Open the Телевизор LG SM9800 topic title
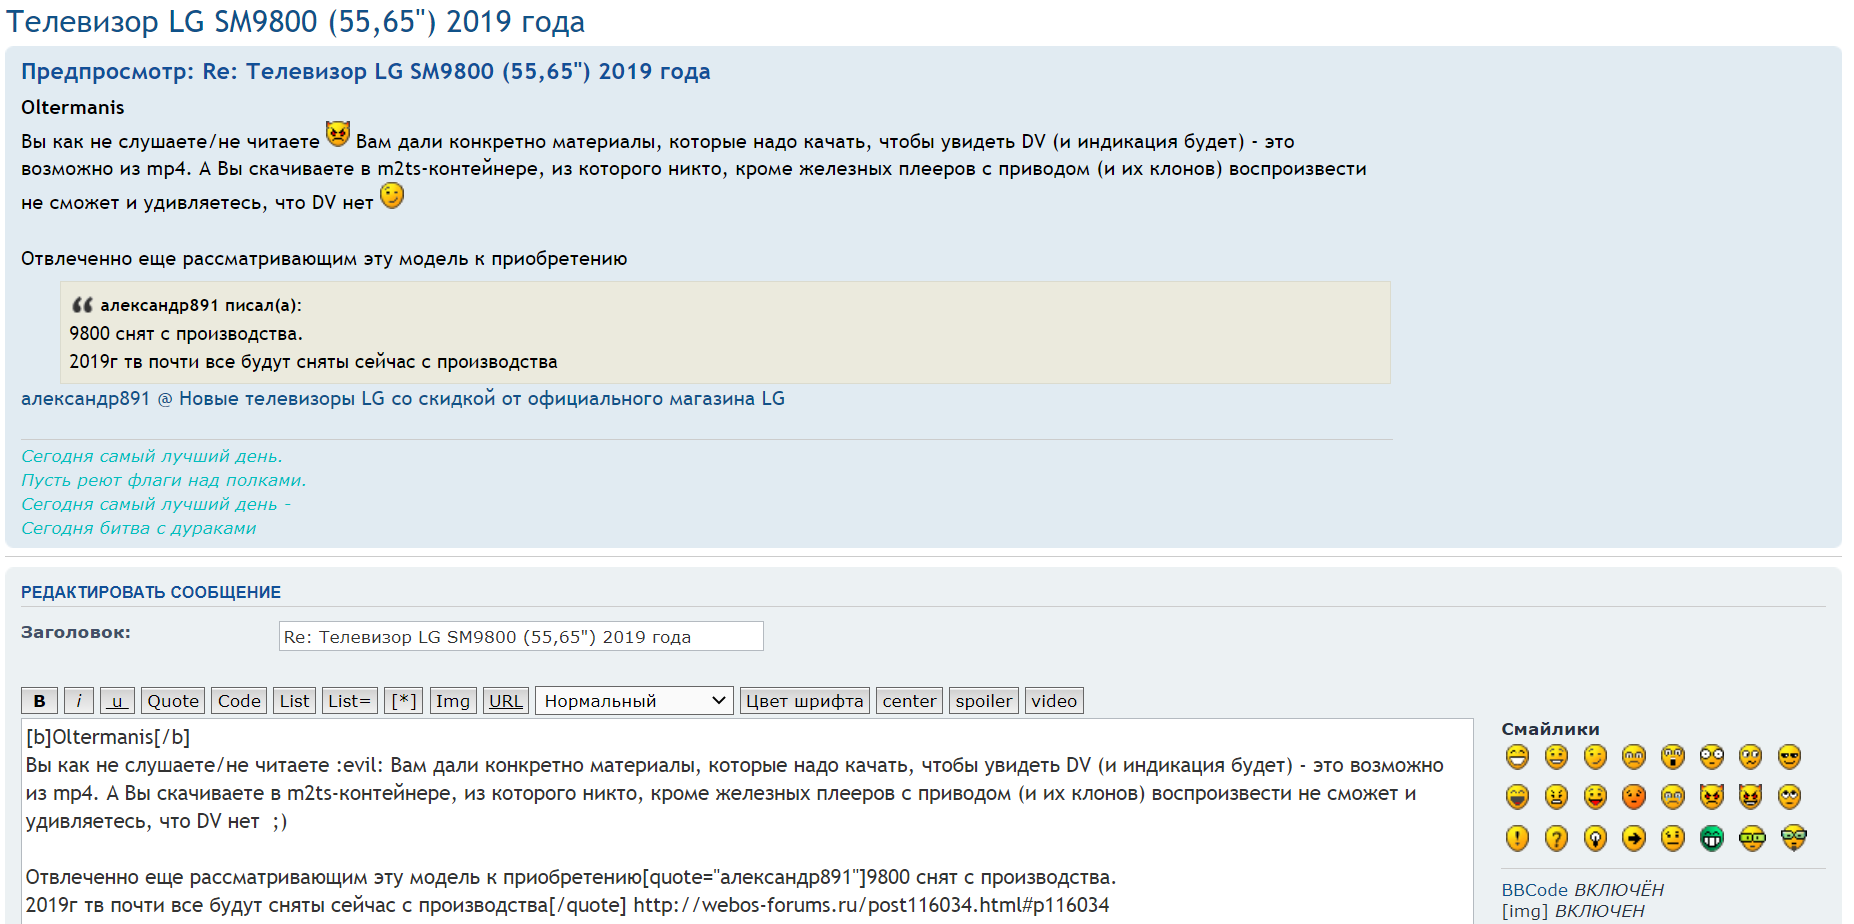The width and height of the screenshot is (1854, 924). point(295,22)
